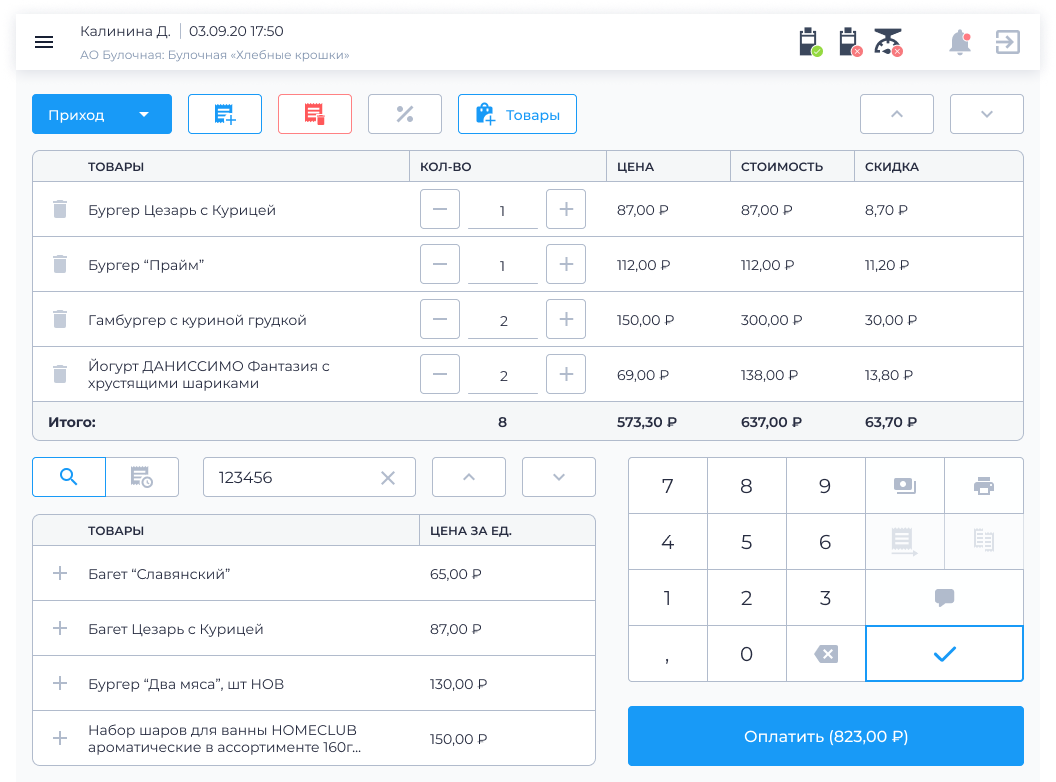Click the printer icon on the keypad
The width and height of the screenshot is (1056, 782).
[984, 486]
